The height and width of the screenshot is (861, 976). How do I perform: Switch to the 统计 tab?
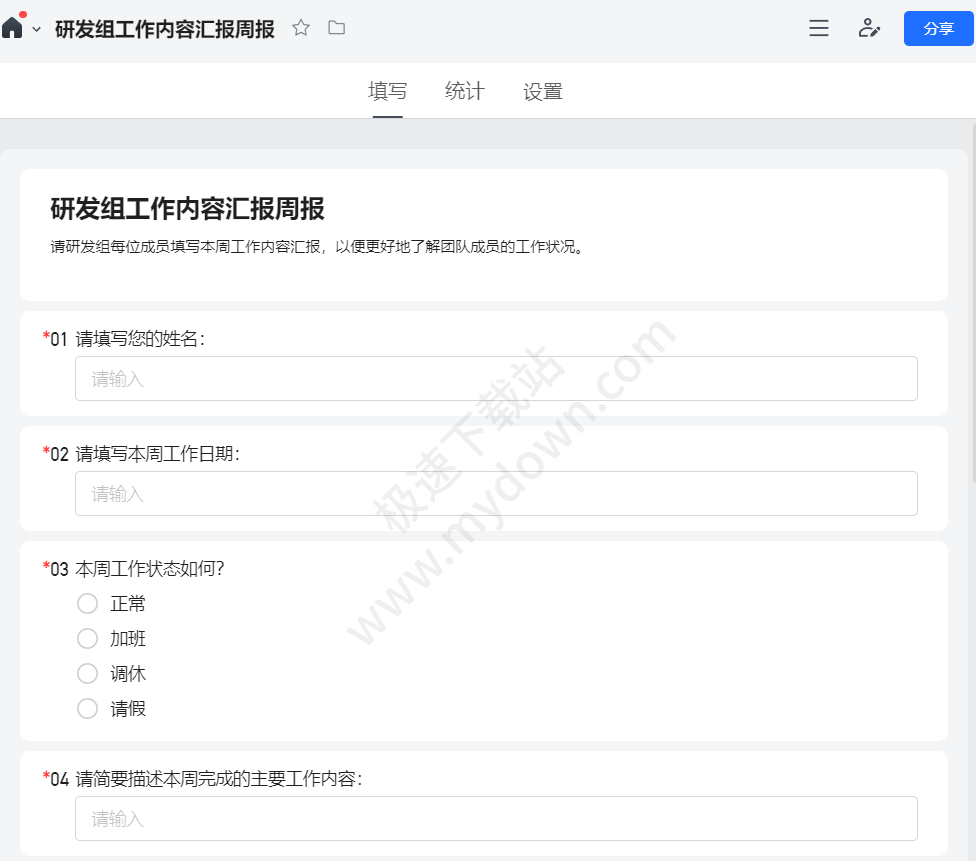click(464, 92)
